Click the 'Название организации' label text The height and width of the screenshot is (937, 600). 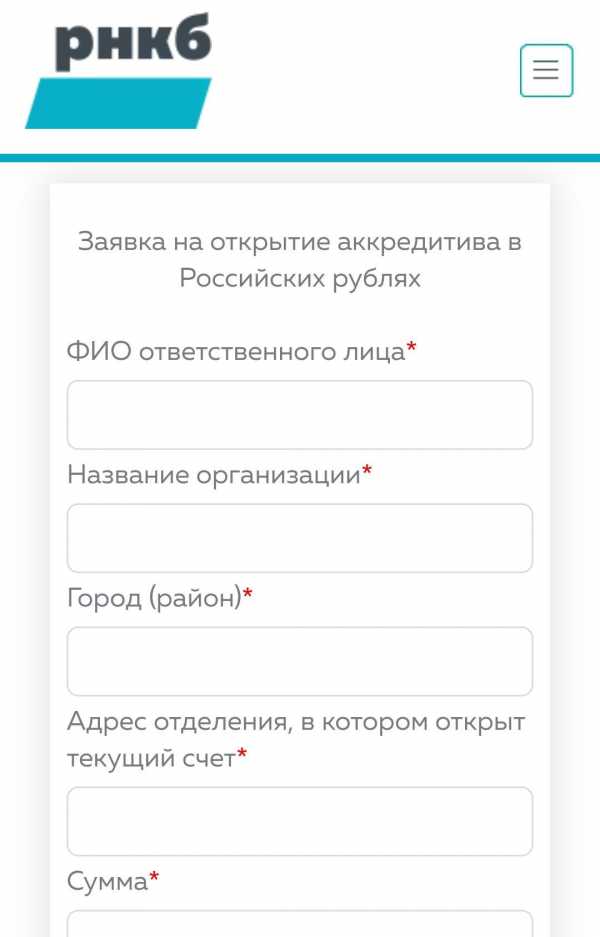coord(213,475)
